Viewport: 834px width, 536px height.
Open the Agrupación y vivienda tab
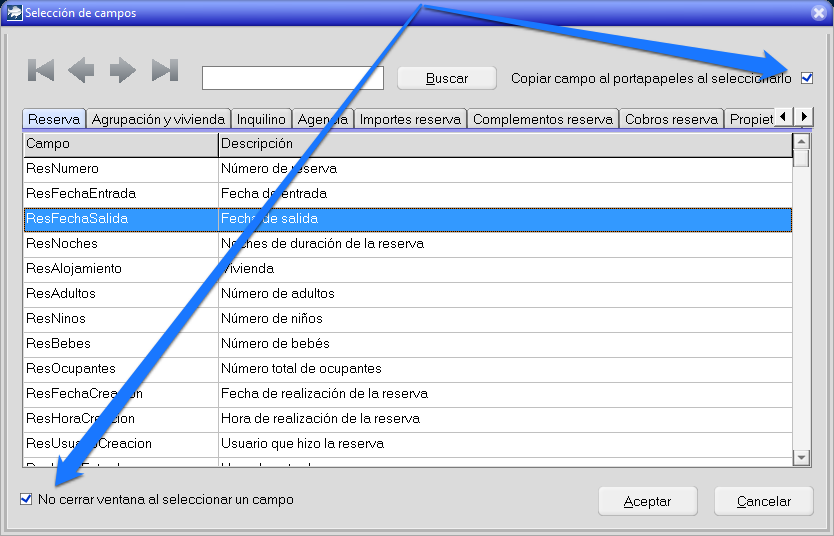click(x=158, y=119)
